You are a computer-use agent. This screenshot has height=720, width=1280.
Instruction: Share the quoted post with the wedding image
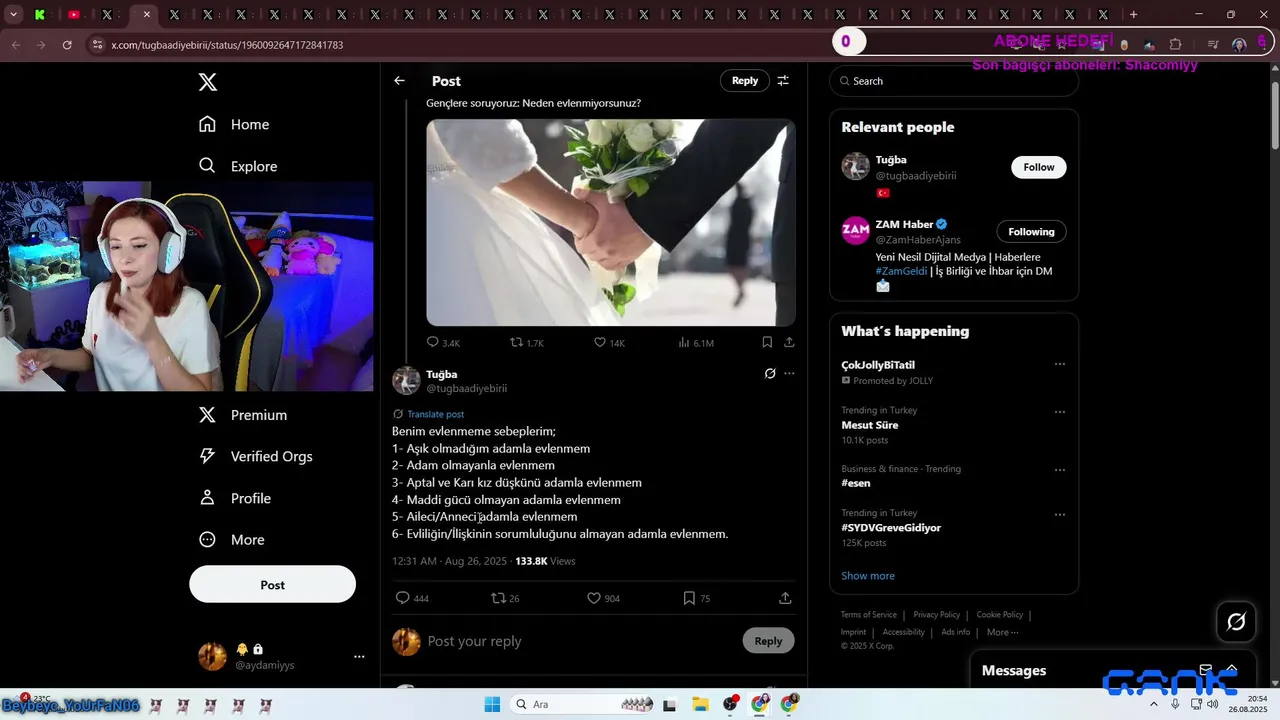[x=789, y=342]
